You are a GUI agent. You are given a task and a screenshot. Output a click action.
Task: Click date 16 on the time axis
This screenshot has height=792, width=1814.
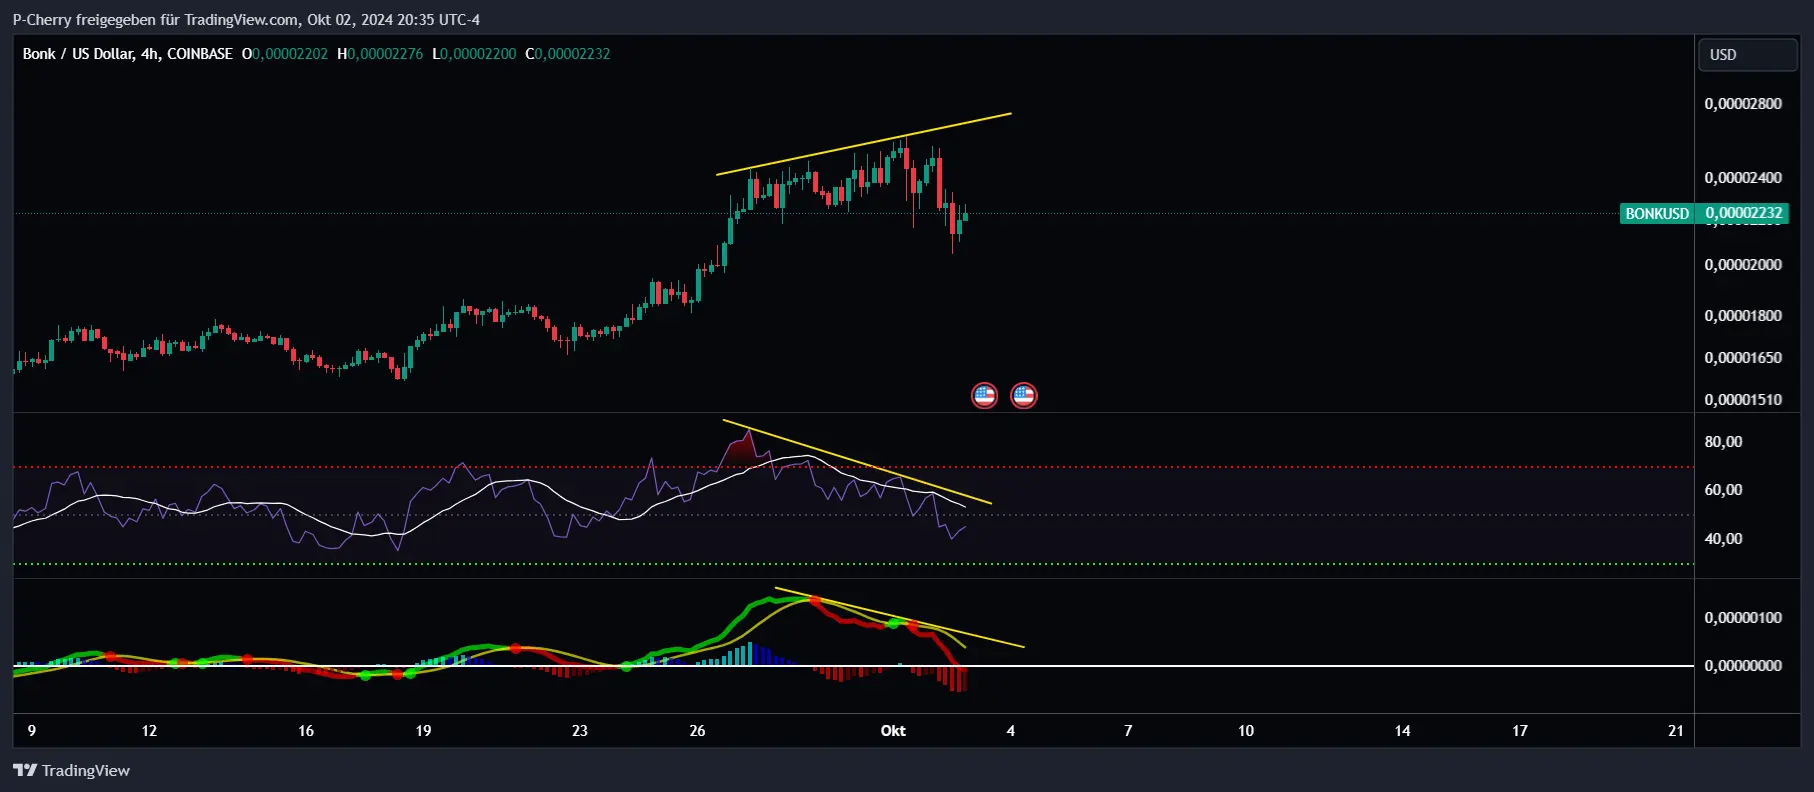pos(306,731)
